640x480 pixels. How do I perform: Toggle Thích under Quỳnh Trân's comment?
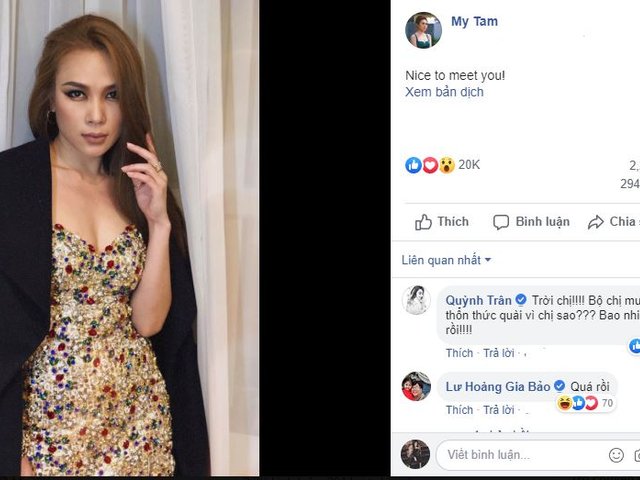tap(459, 353)
